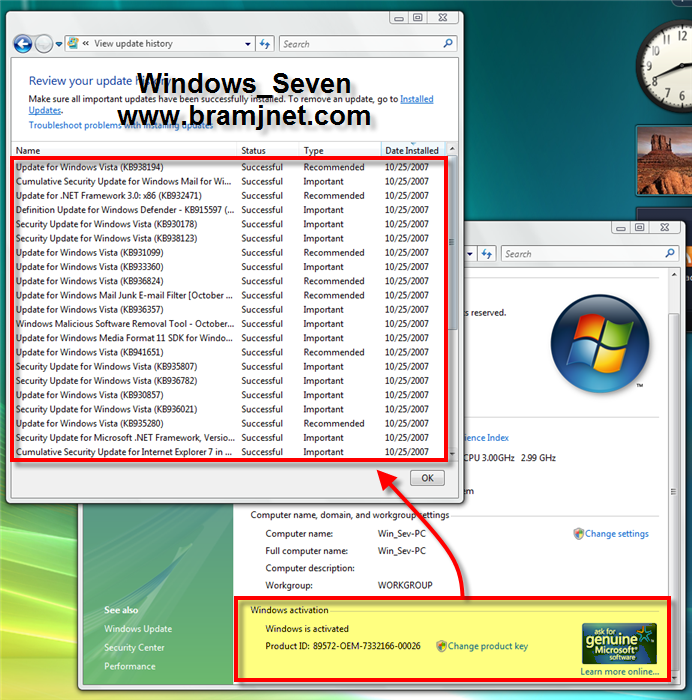Screen dimensions: 692x700
Task: Select Security Update for Microsoft .NET Framework row
Action: (229, 438)
